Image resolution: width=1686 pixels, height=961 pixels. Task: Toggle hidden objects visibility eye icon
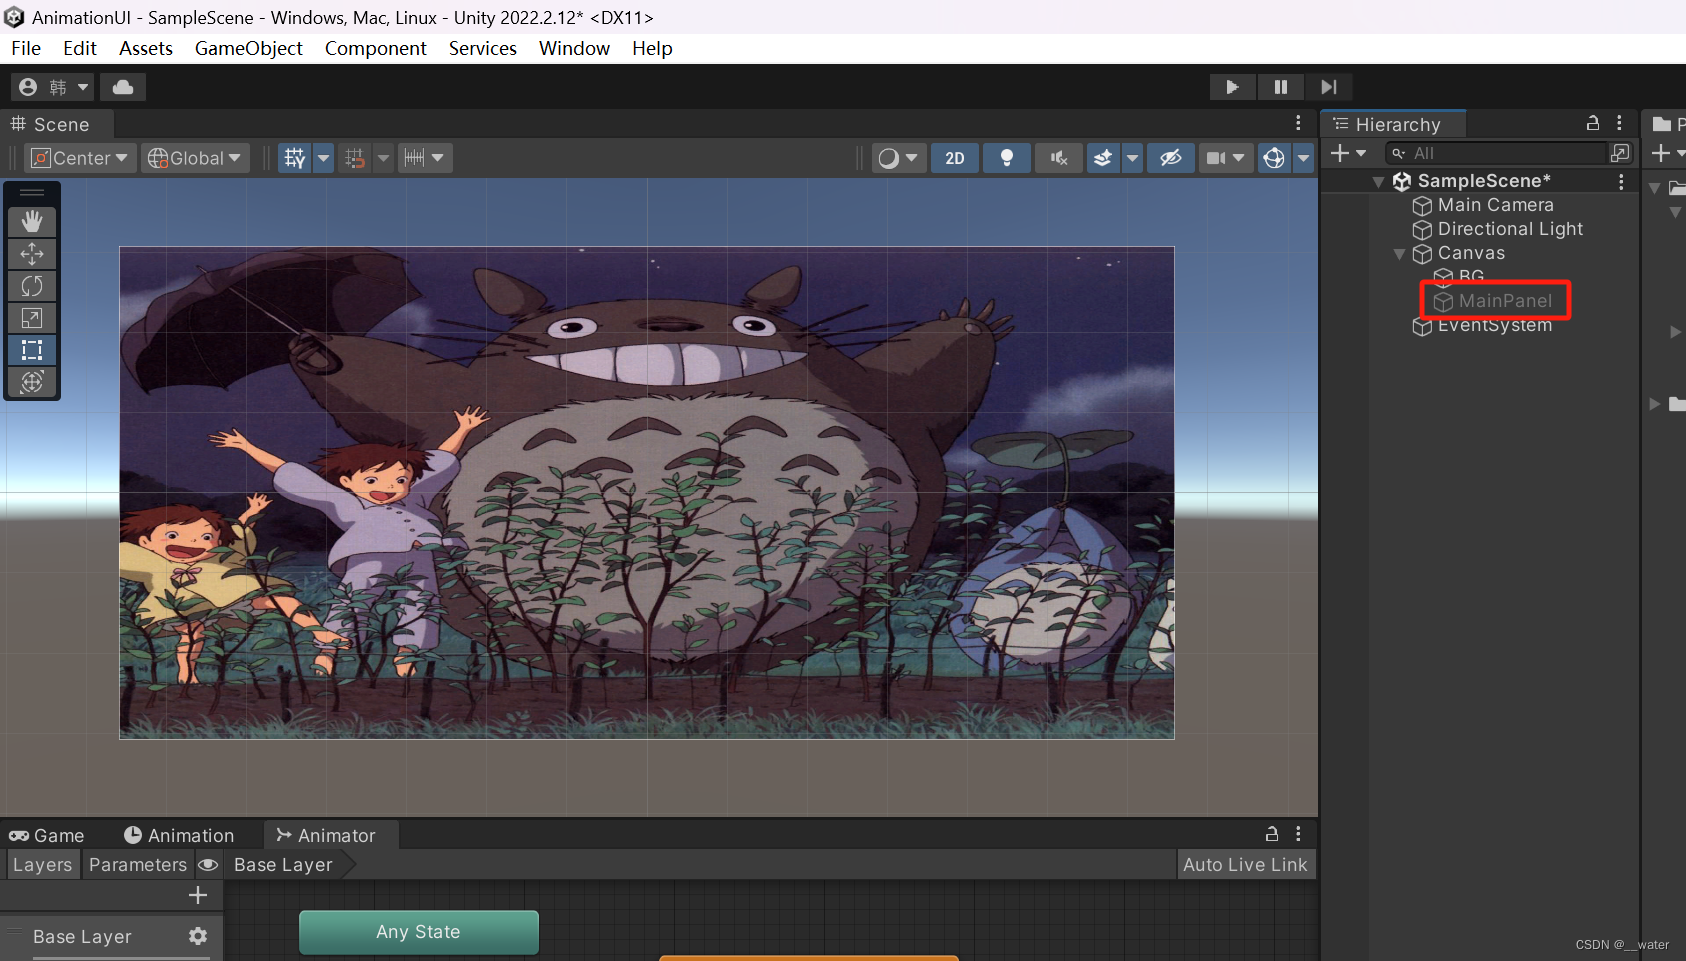(x=1171, y=158)
